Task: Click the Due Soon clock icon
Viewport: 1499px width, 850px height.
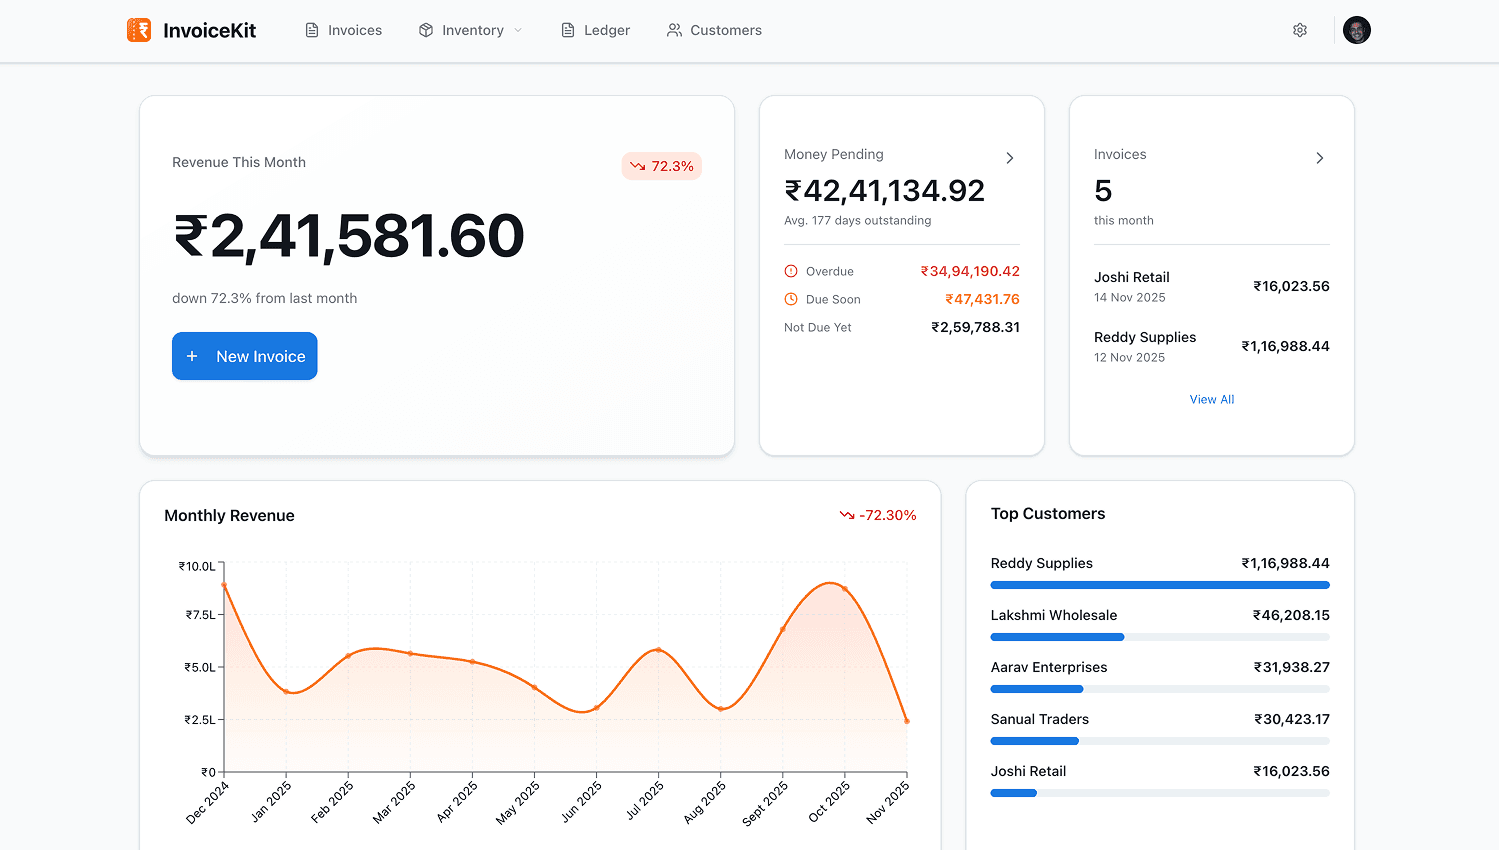Action: pyautogui.click(x=790, y=299)
